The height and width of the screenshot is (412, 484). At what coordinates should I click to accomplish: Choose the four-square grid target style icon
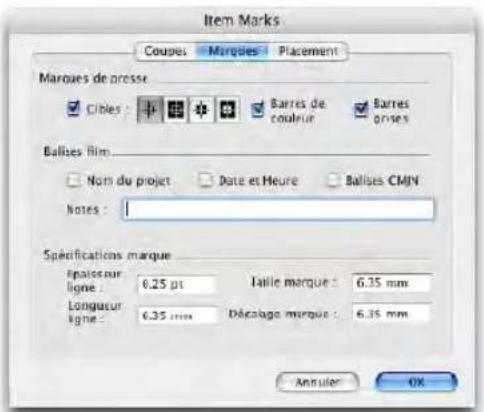176,109
